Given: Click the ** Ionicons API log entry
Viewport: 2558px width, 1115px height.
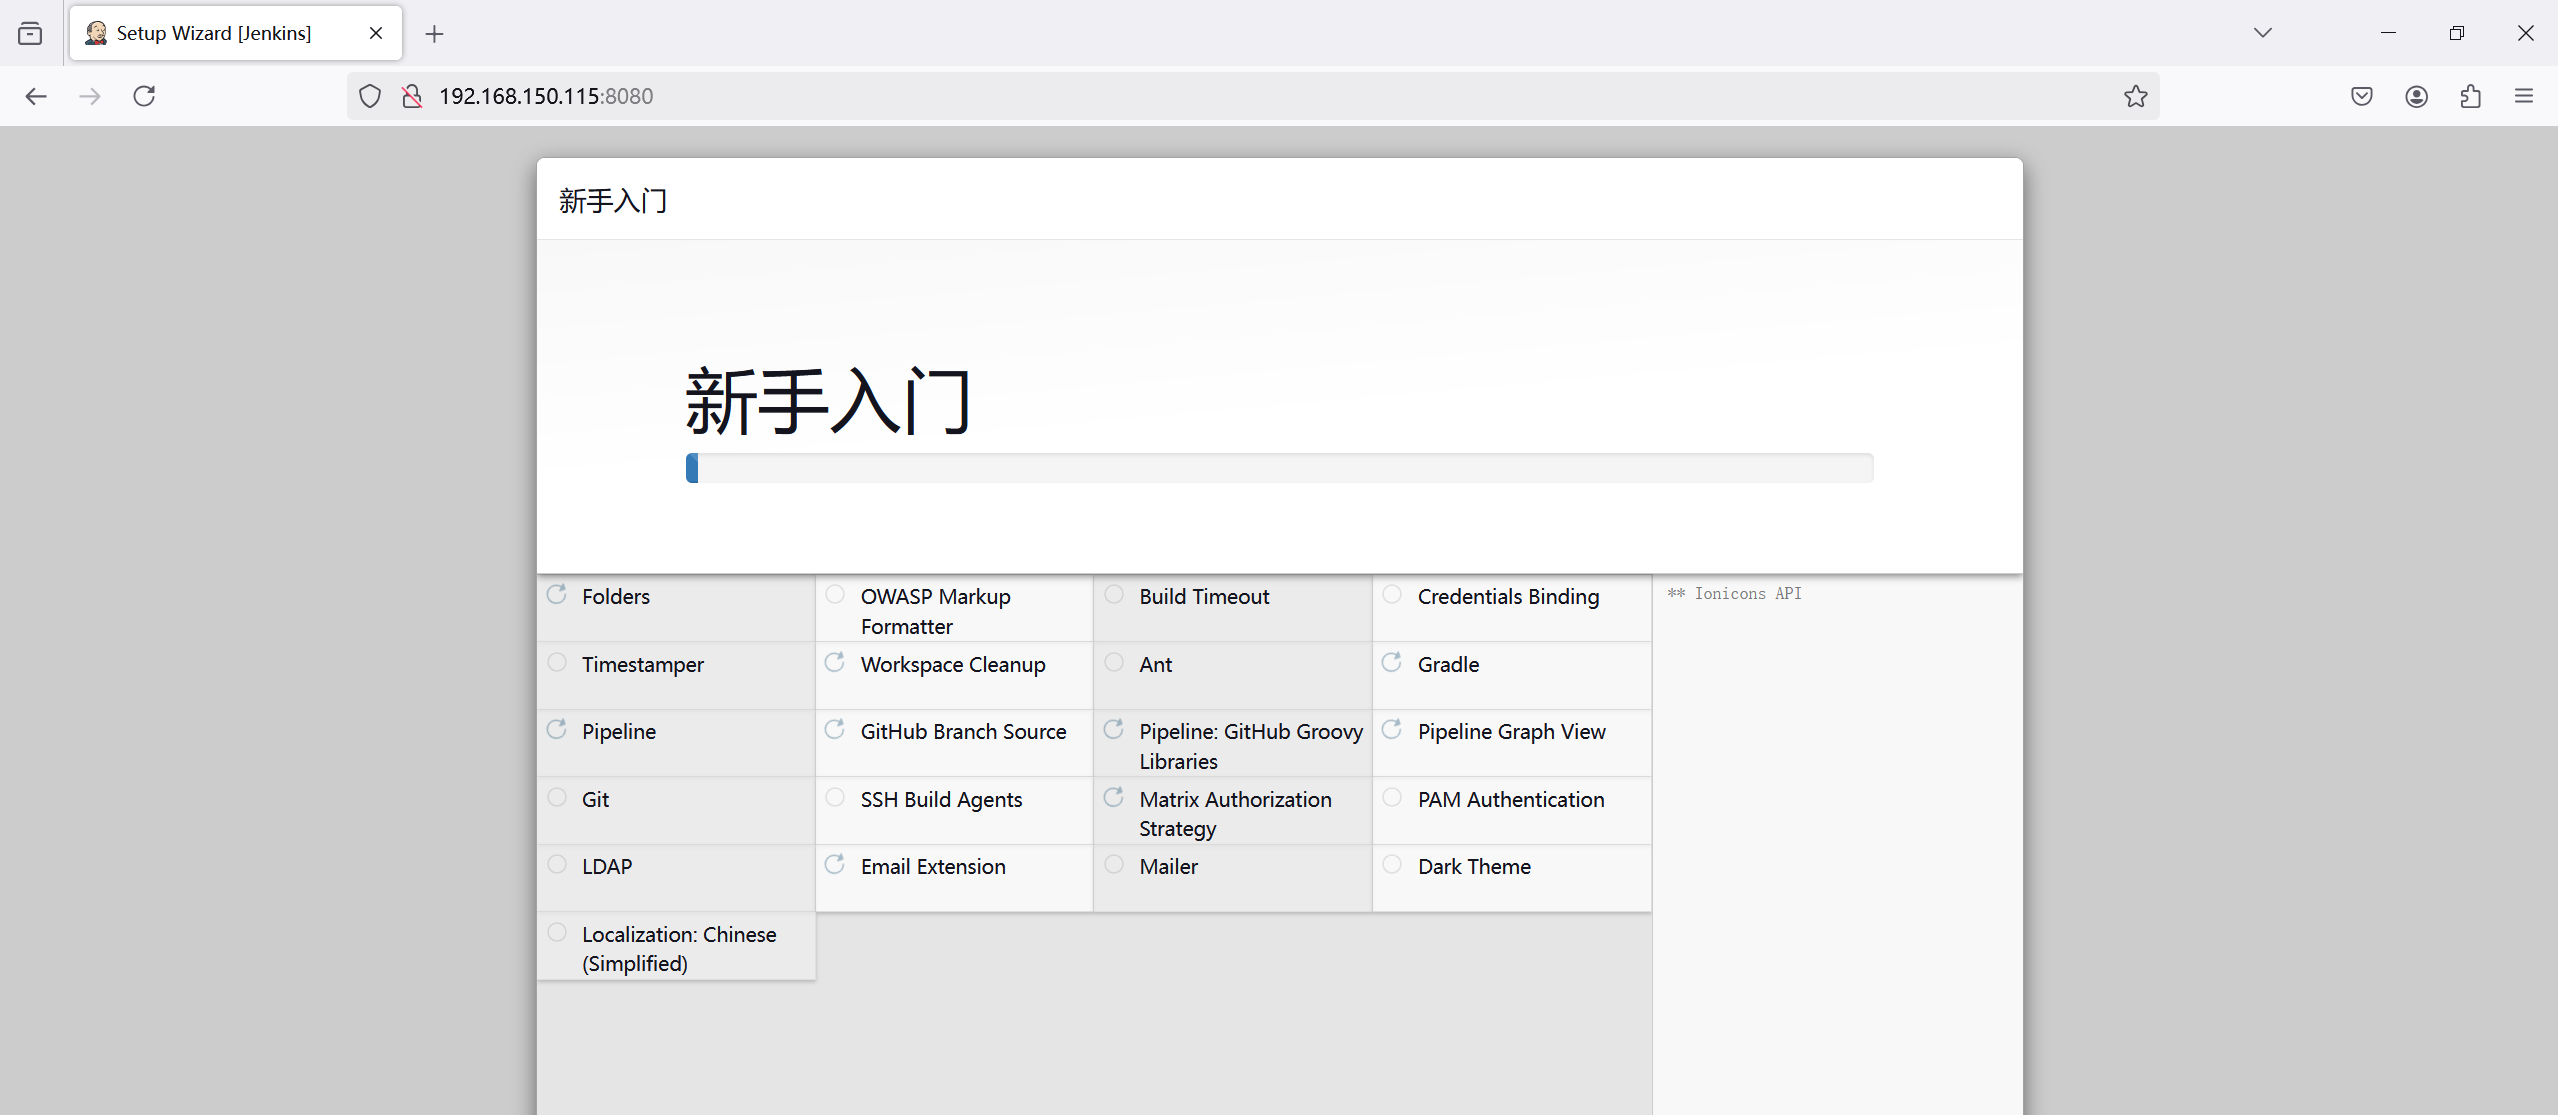Looking at the screenshot, I should [x=1735, y=593].
